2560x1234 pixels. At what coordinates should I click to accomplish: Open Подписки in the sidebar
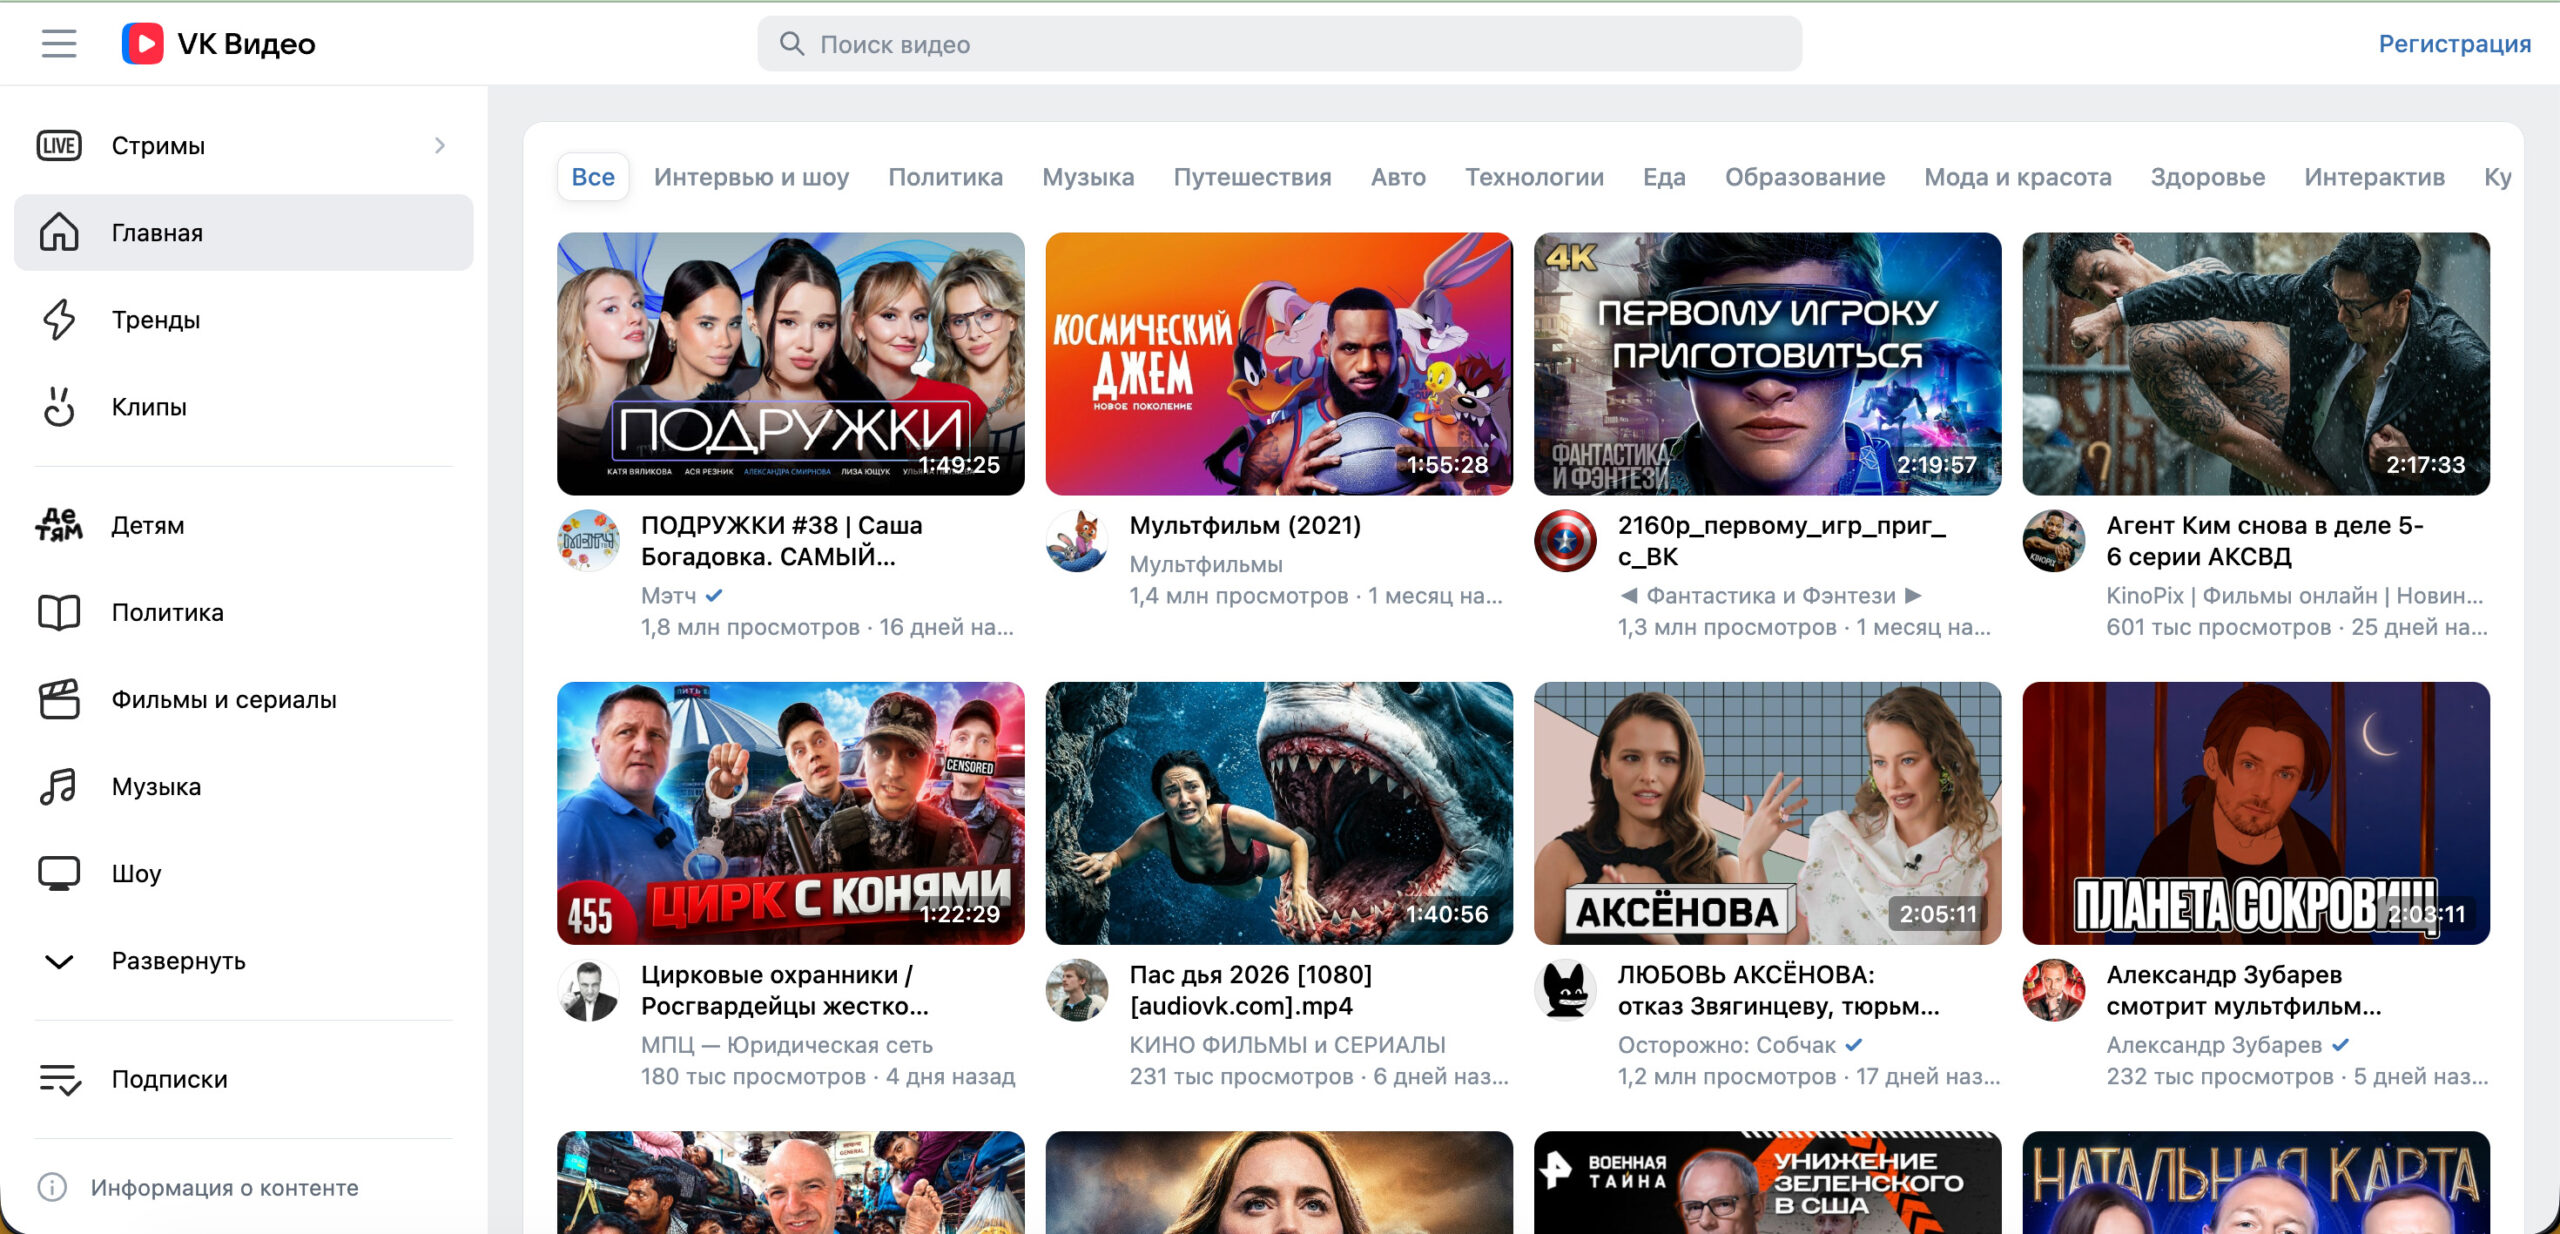point(244,1079)
